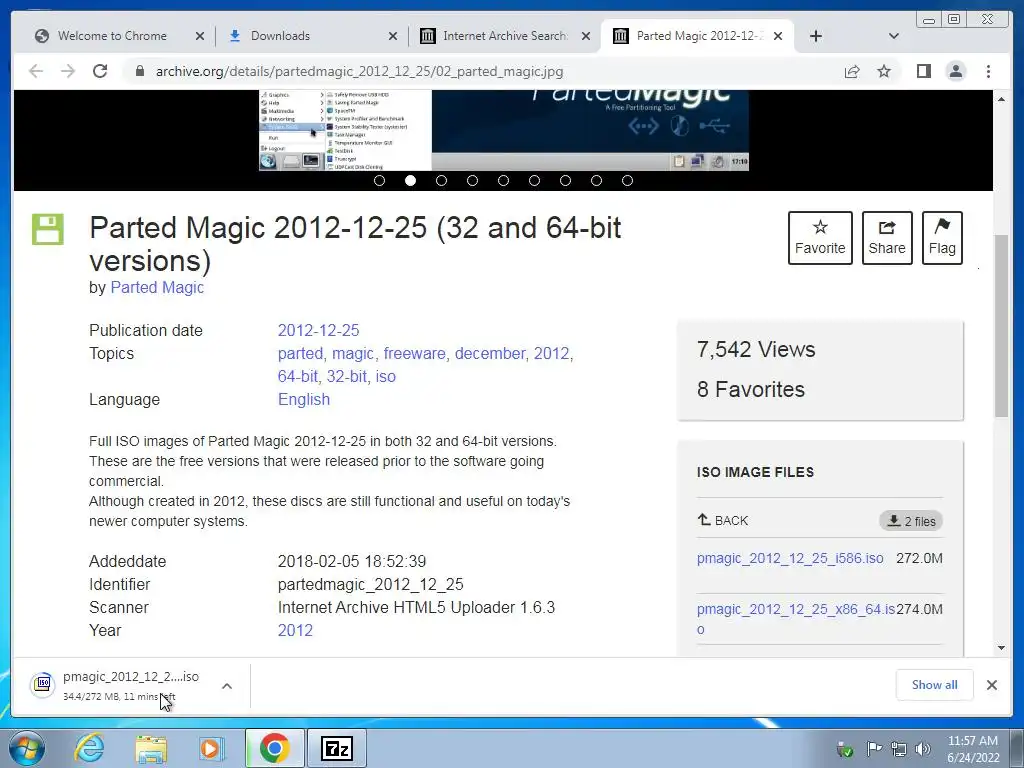
Task: Click the Parted Magic screenshot image
Action: (504, 130)
